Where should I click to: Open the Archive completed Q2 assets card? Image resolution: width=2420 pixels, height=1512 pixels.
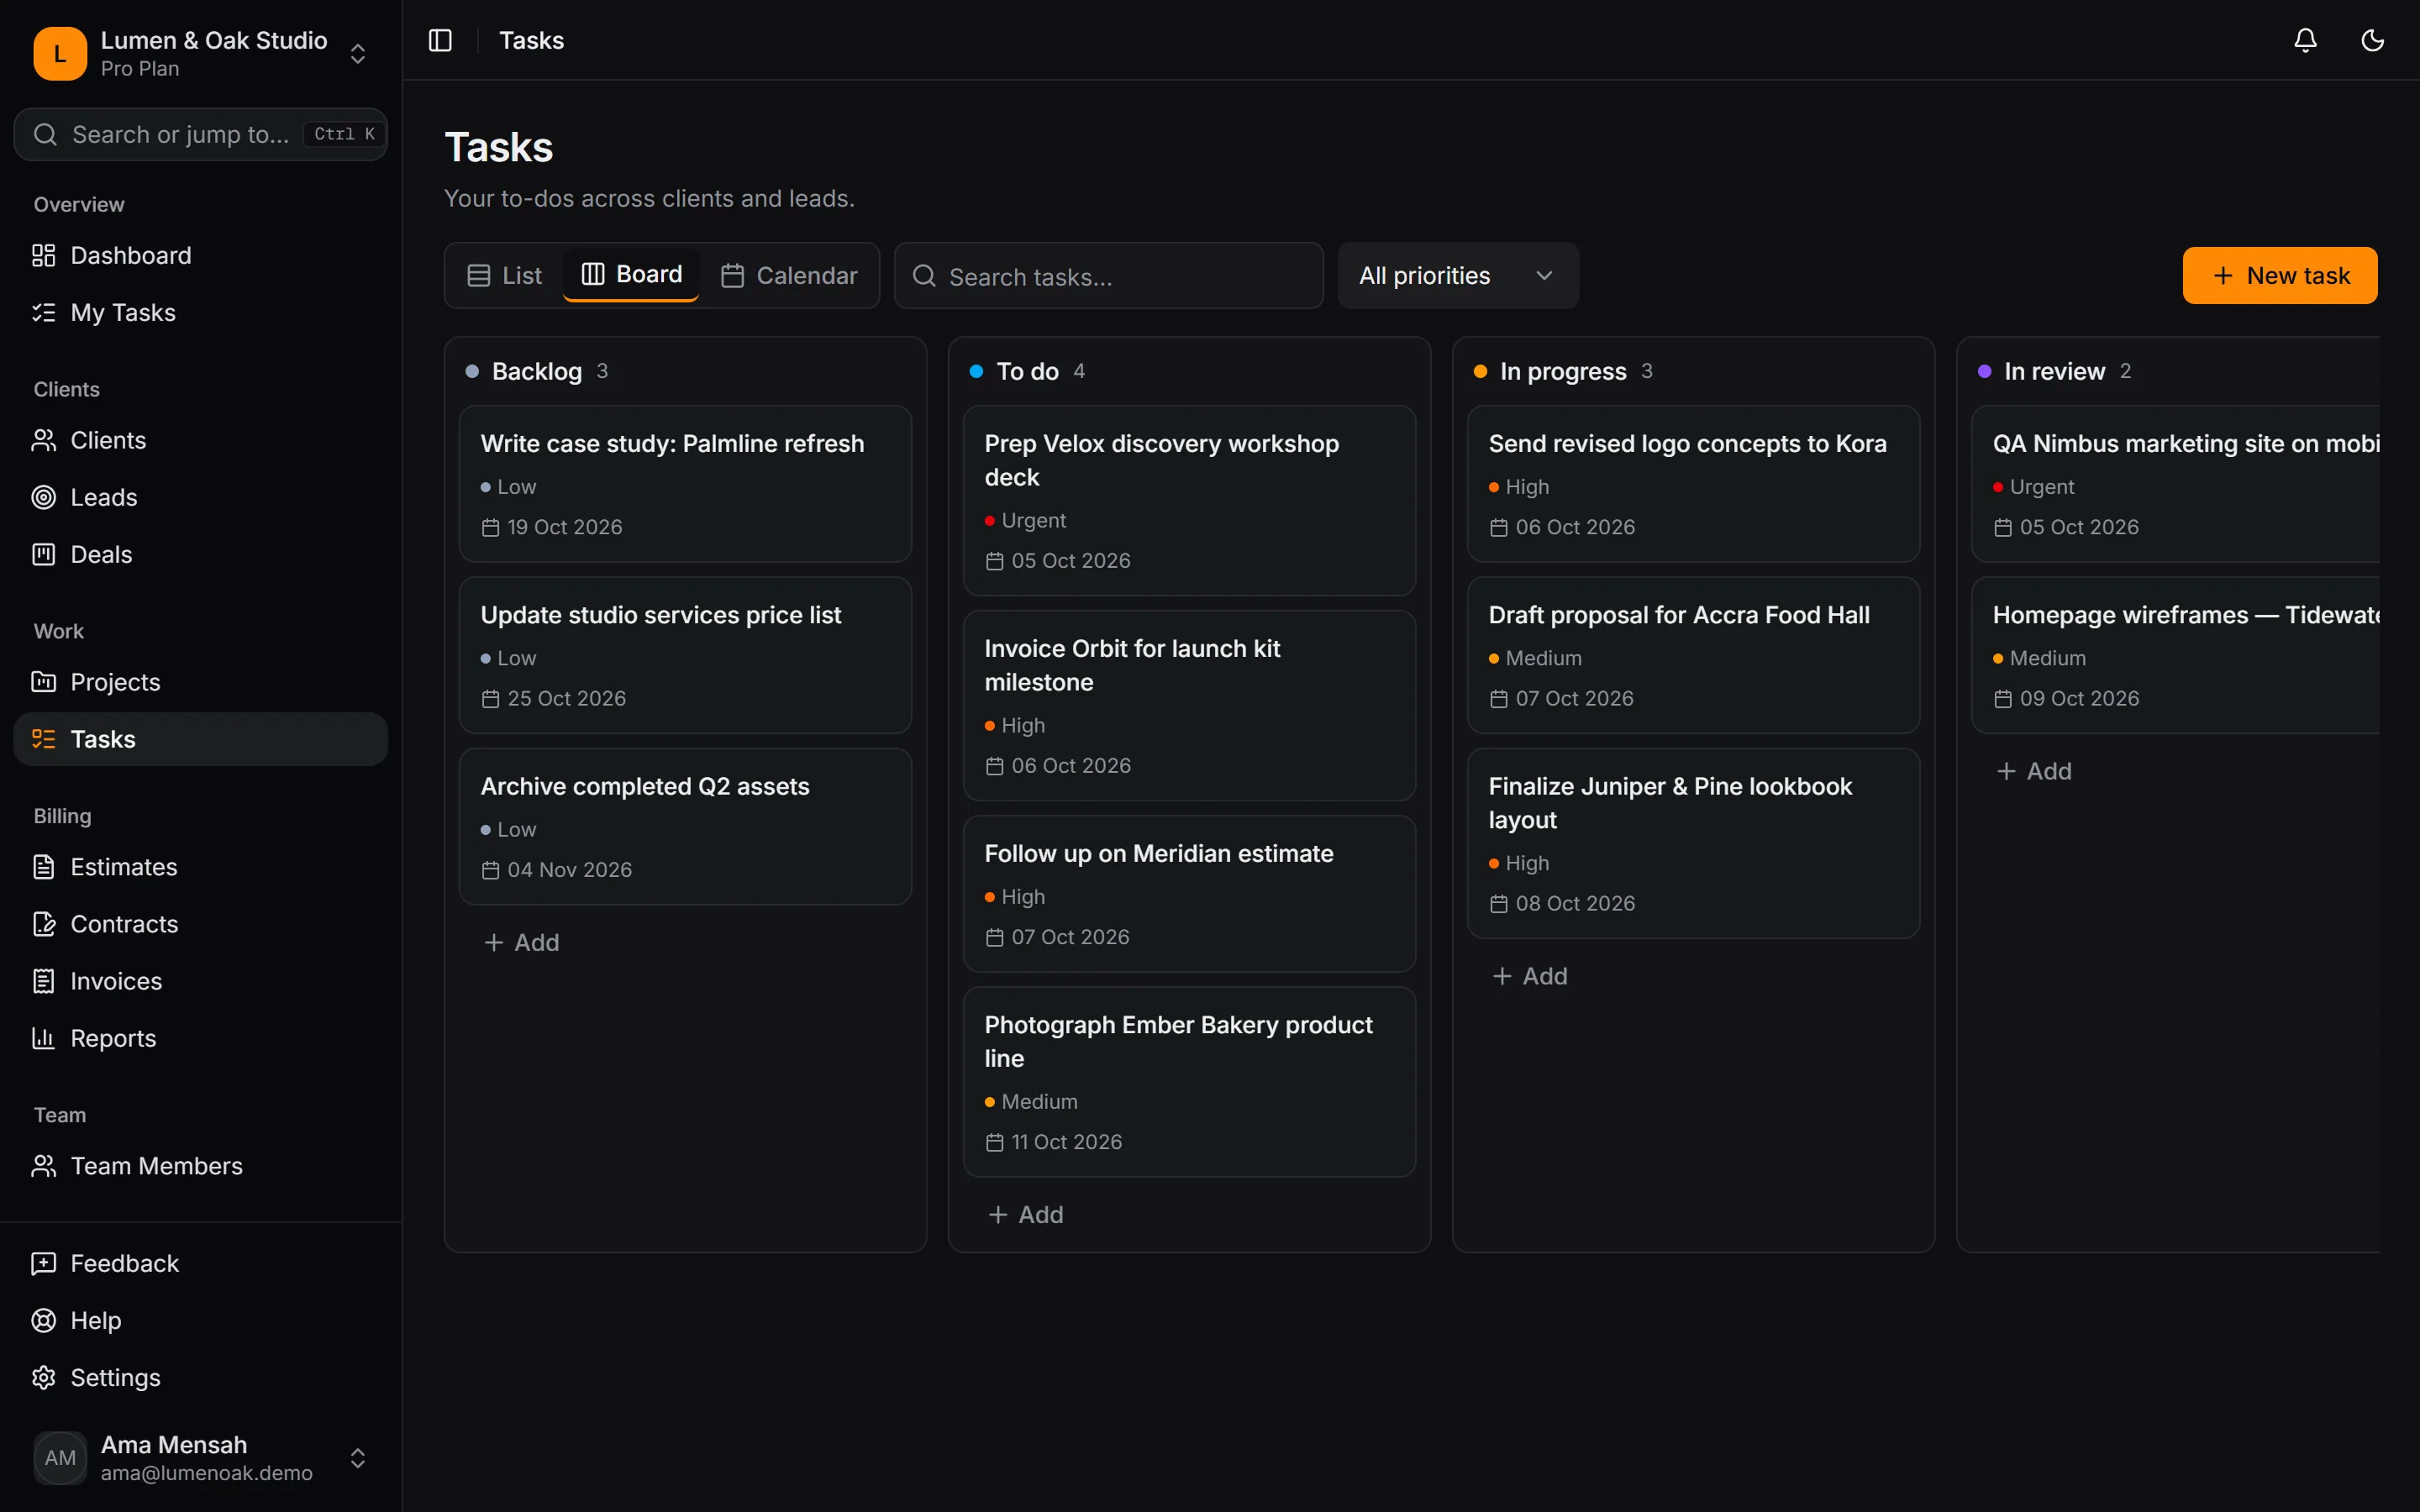685,827
